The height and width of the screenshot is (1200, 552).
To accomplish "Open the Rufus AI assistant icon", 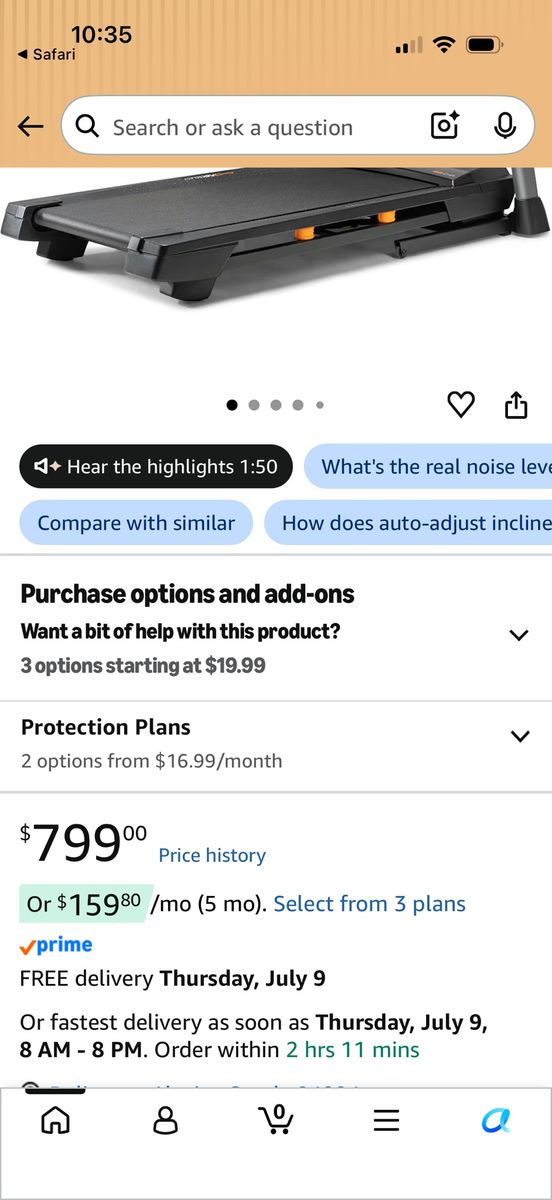I will pos(496,1120).
